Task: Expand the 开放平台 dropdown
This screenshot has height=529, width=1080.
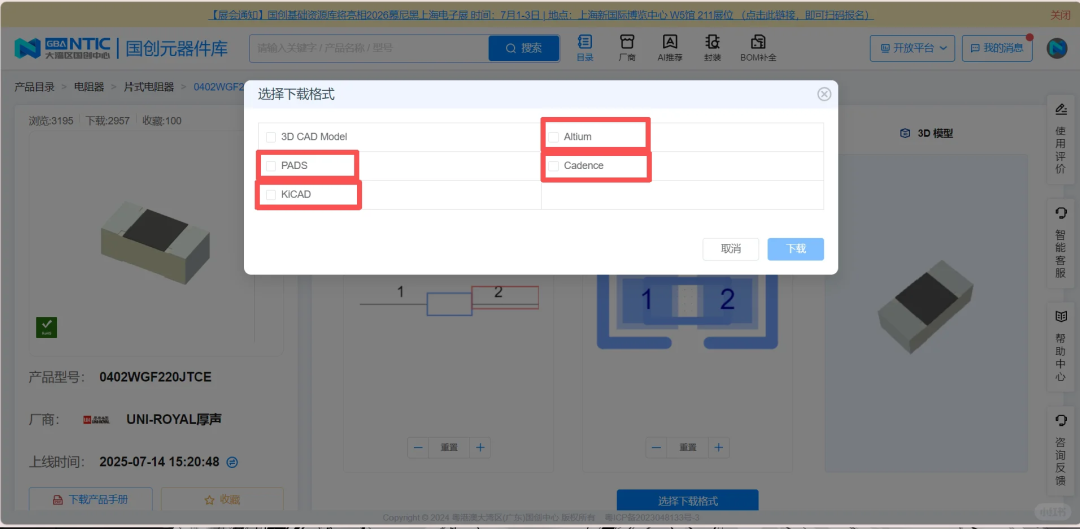Action: click(912, 48)
